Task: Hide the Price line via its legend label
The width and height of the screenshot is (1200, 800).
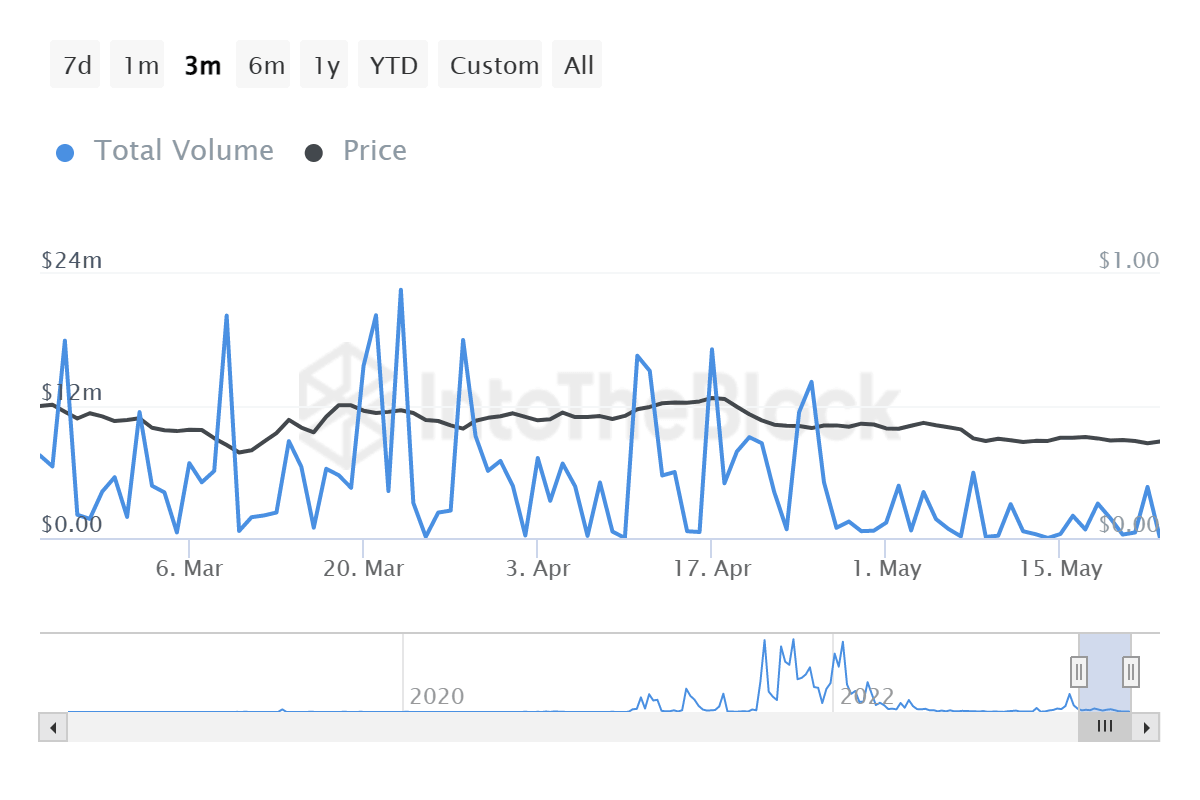Action: point(375,150)
